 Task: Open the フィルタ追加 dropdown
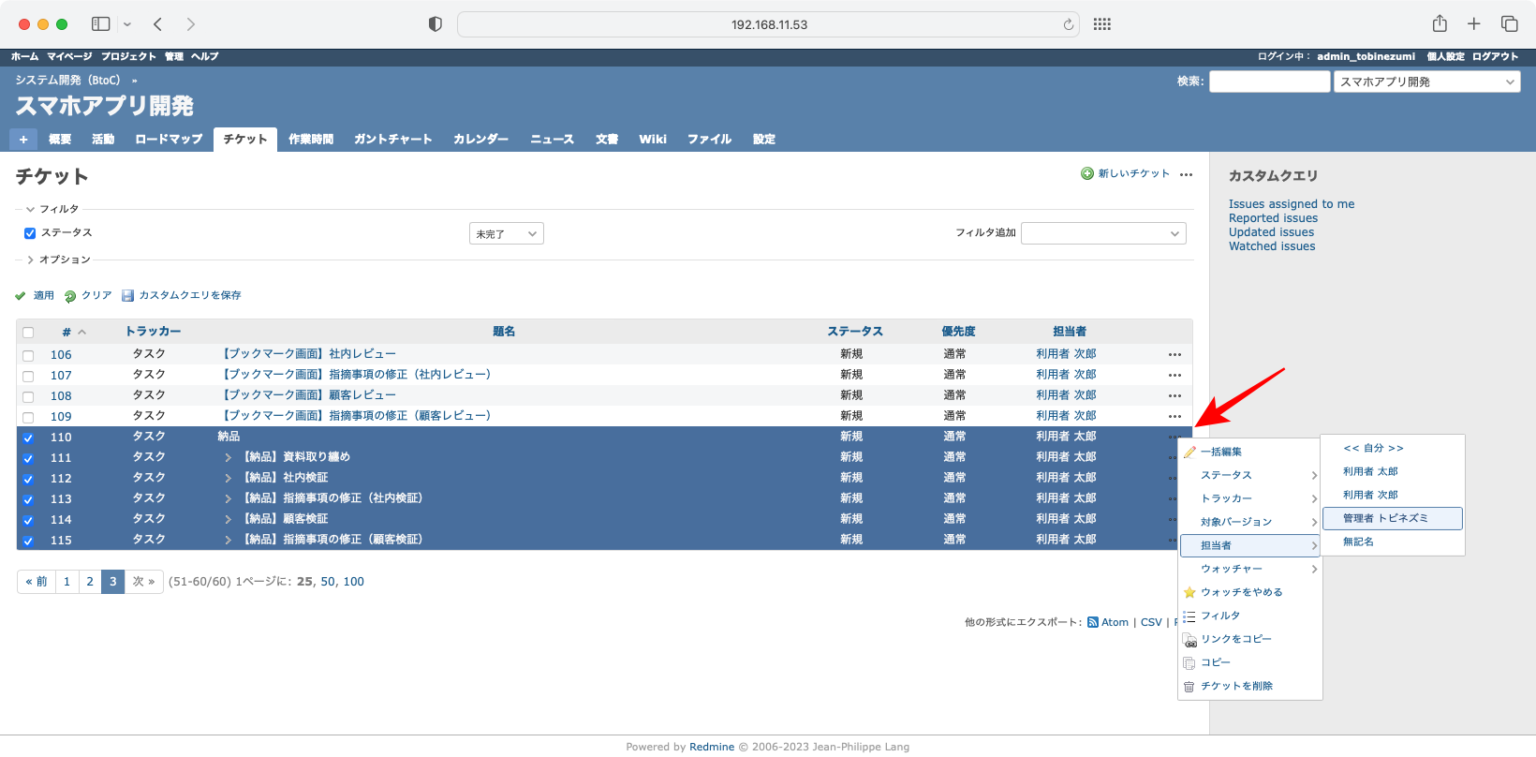pos(1103,232)
